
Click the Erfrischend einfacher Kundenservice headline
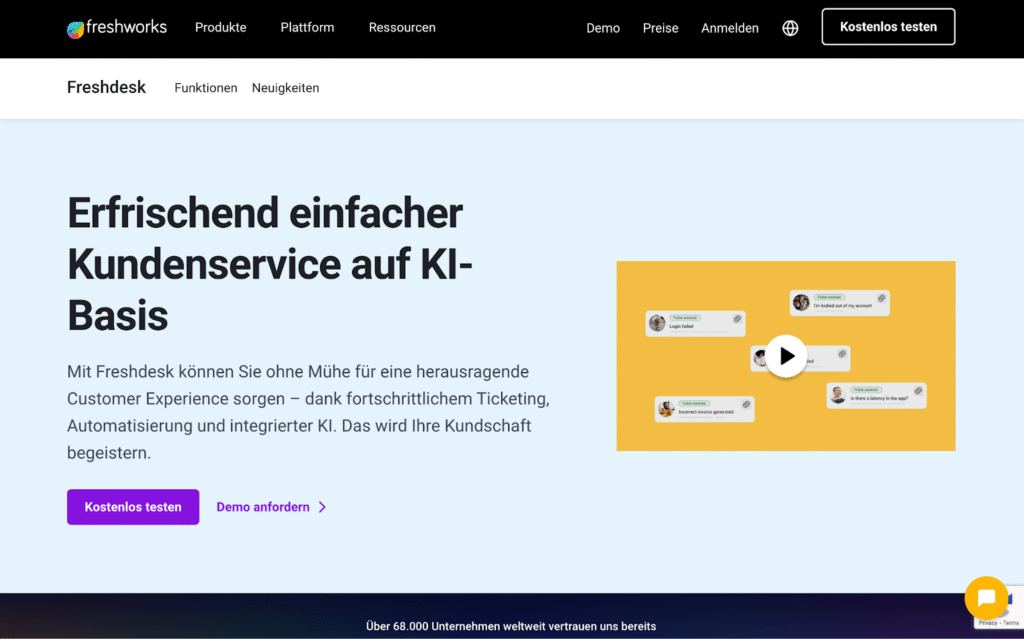tap(270, 264)
